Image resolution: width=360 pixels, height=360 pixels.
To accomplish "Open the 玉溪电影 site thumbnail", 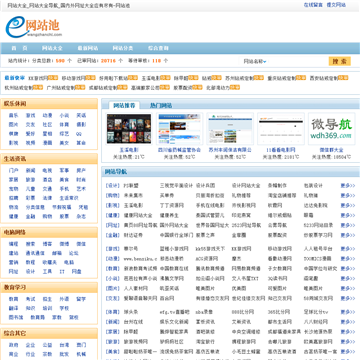I will [x=129, y=129].
